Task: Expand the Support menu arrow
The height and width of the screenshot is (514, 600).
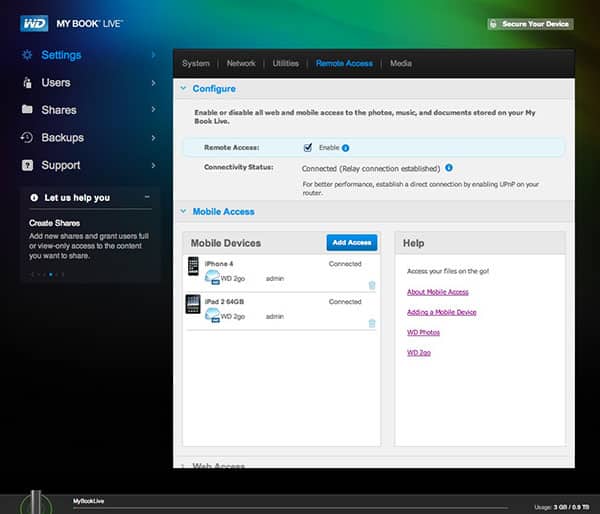Action: (x=153, y=165)
